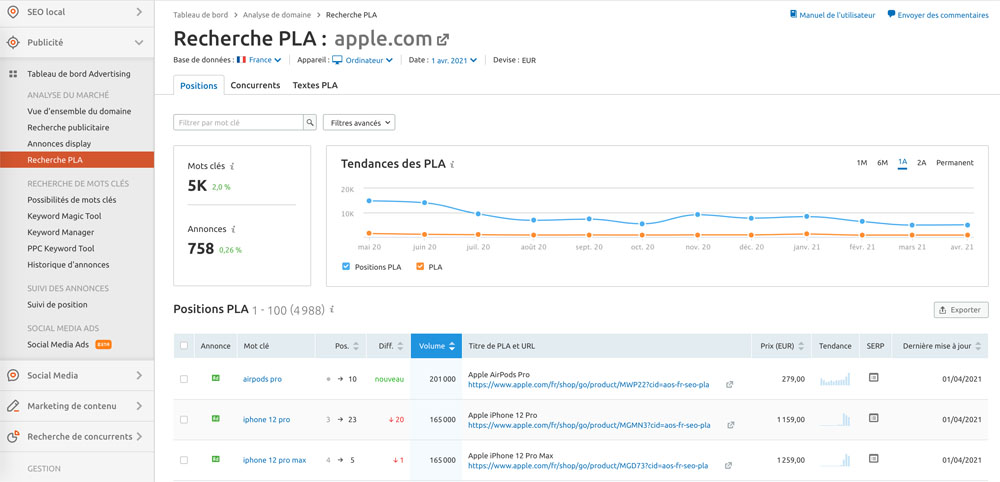
Task: Check the airpods pro row checkbox
Action: [x=184, y=379]
